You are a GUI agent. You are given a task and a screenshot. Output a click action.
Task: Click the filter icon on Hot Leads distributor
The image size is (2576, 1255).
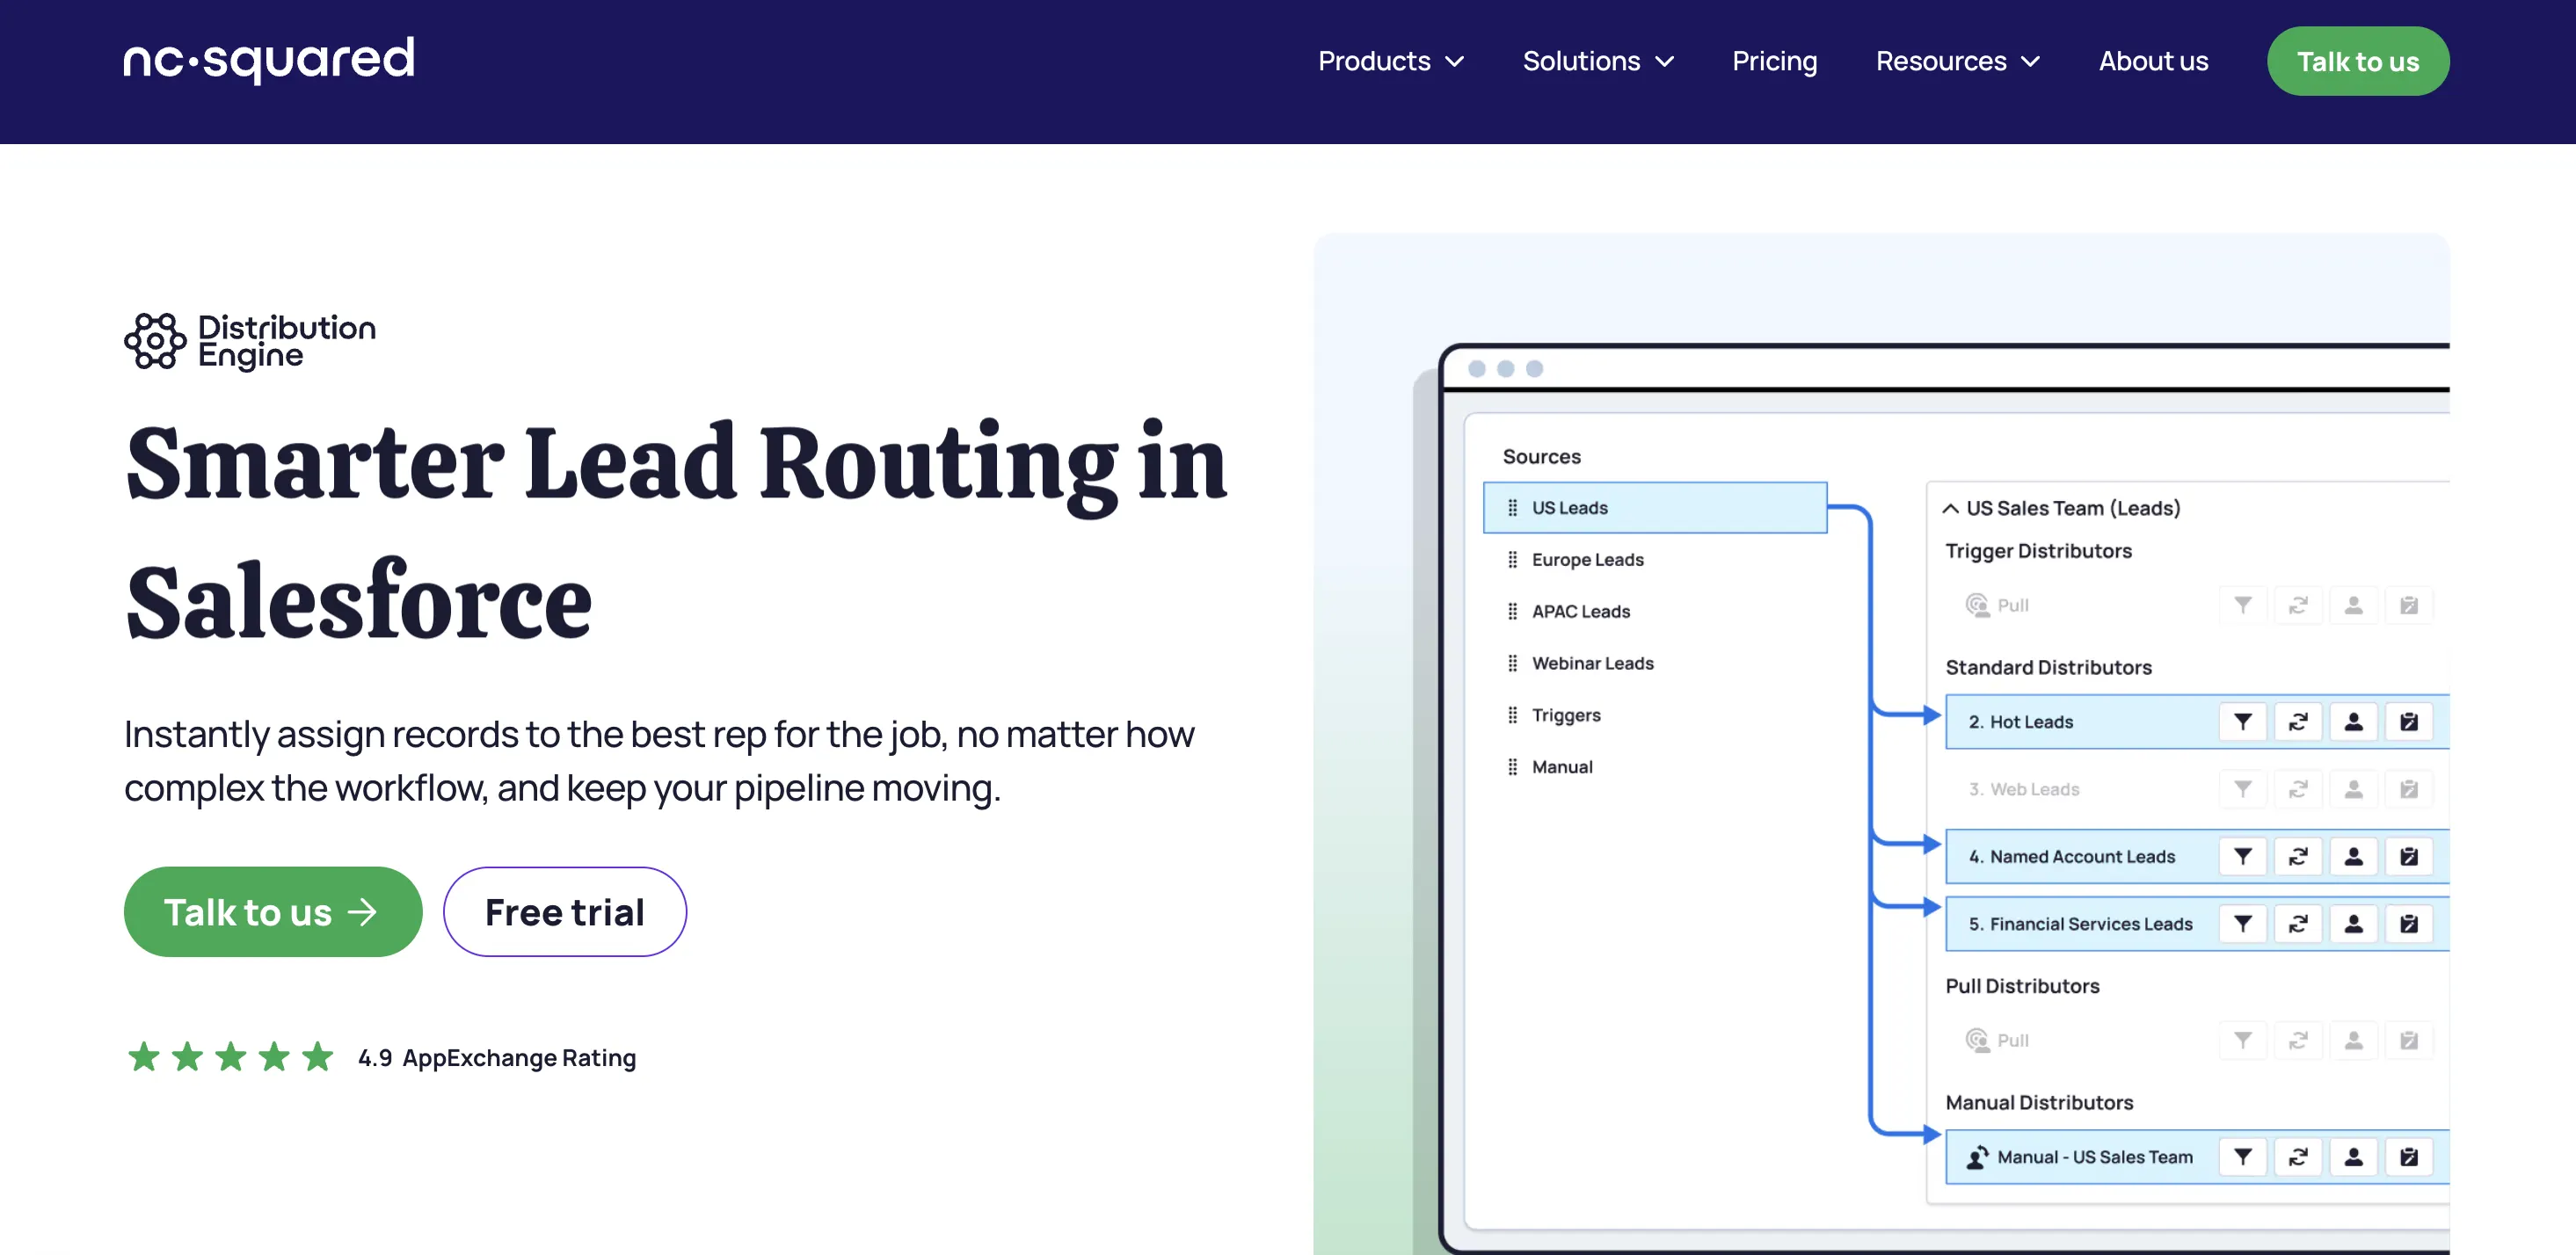pyautogui.click(x=2243, y=722)
